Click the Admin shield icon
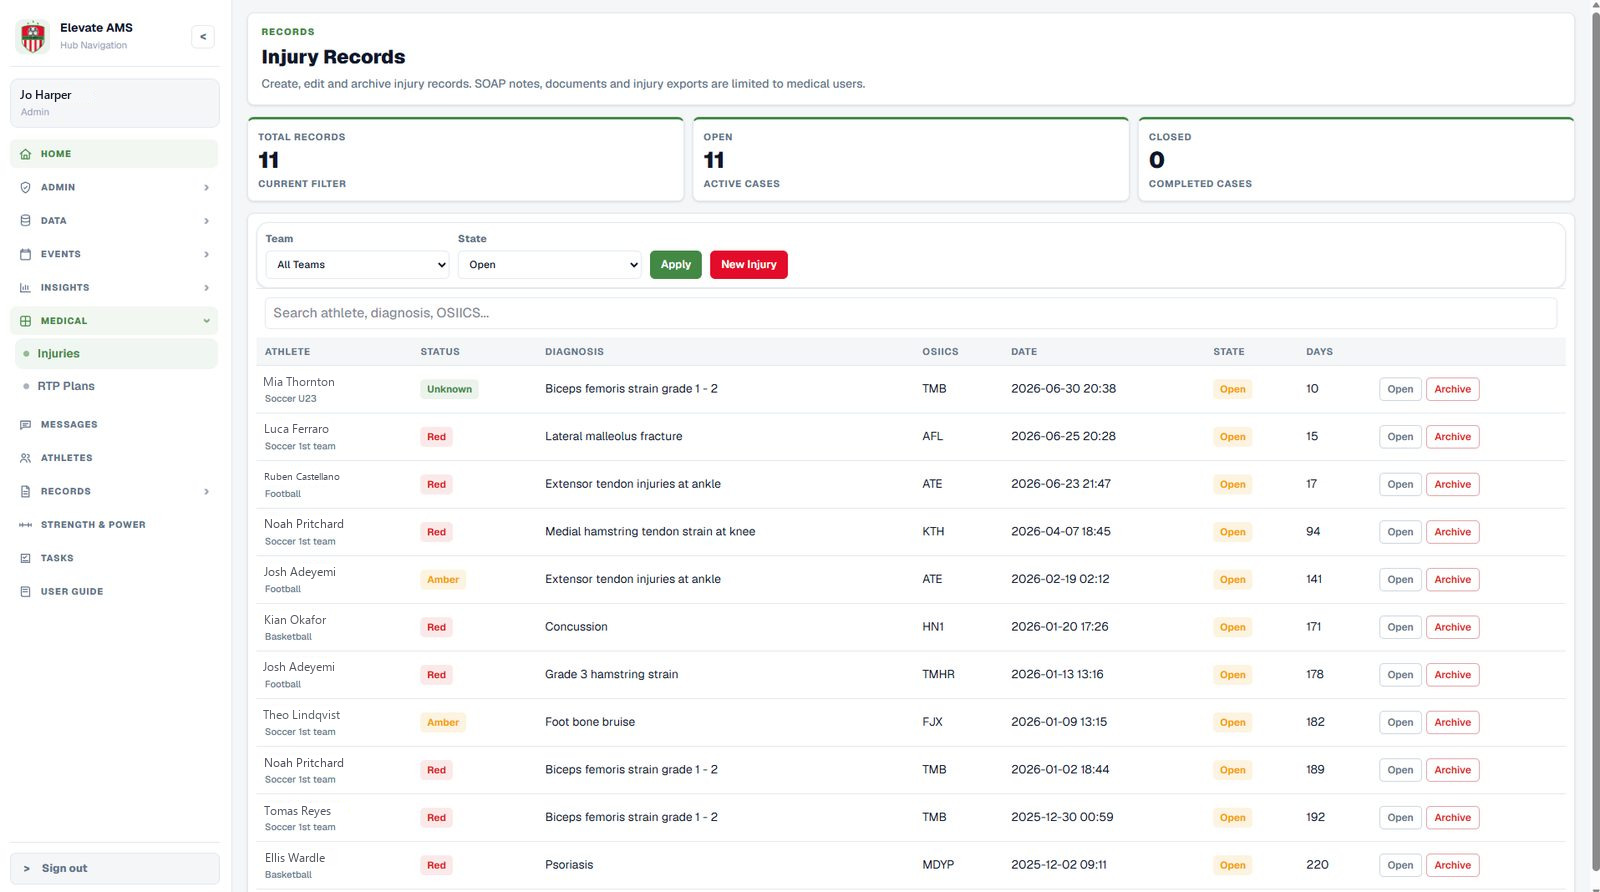Image resolution: width=1600 pixels, height=892 pixels. (x=26, y=187)
